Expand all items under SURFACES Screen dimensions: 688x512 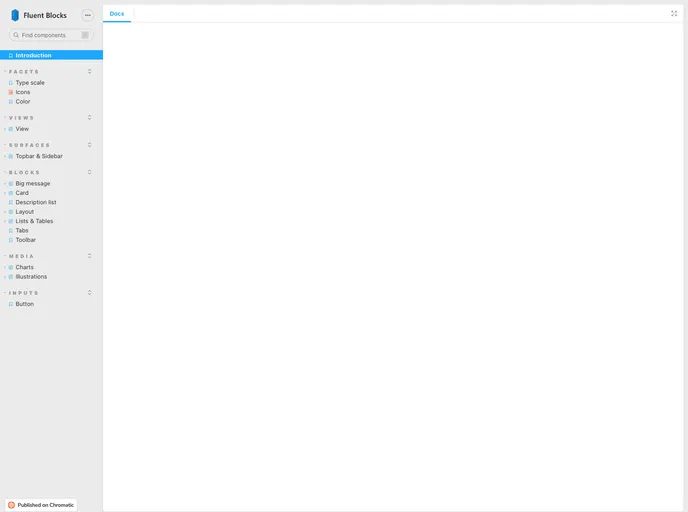(90, 145)
